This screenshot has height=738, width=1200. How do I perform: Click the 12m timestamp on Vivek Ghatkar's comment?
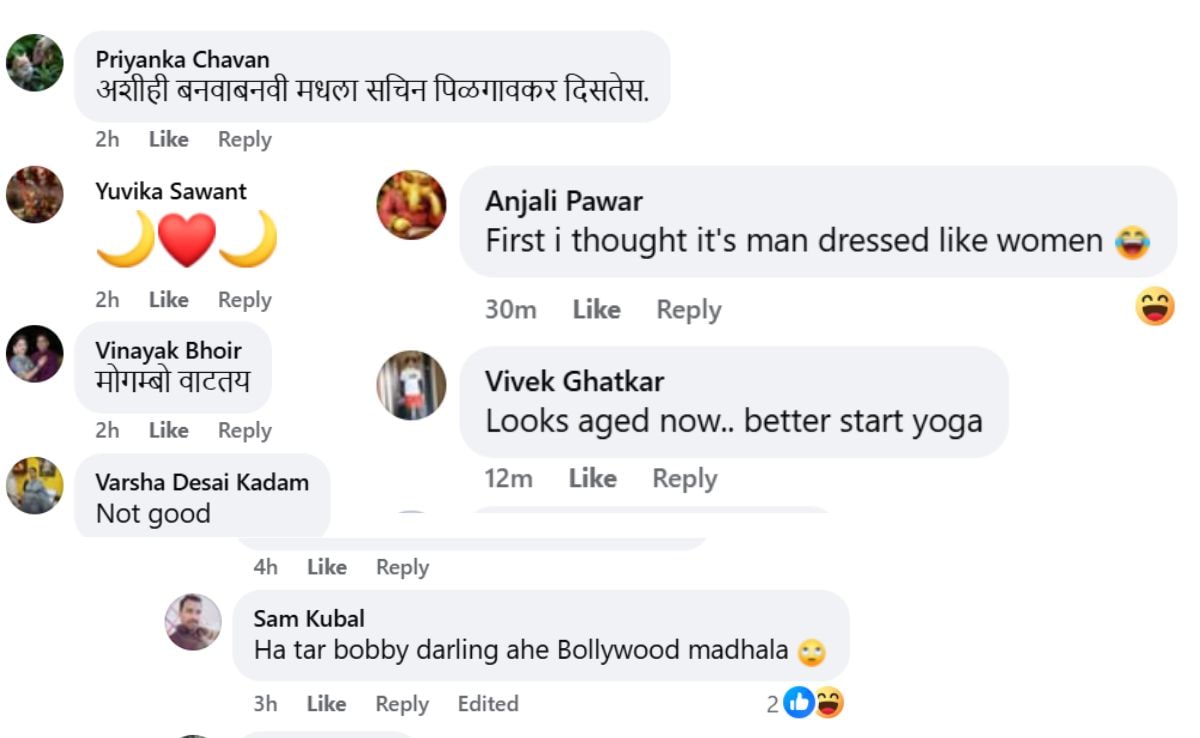[x=511, y=478]
